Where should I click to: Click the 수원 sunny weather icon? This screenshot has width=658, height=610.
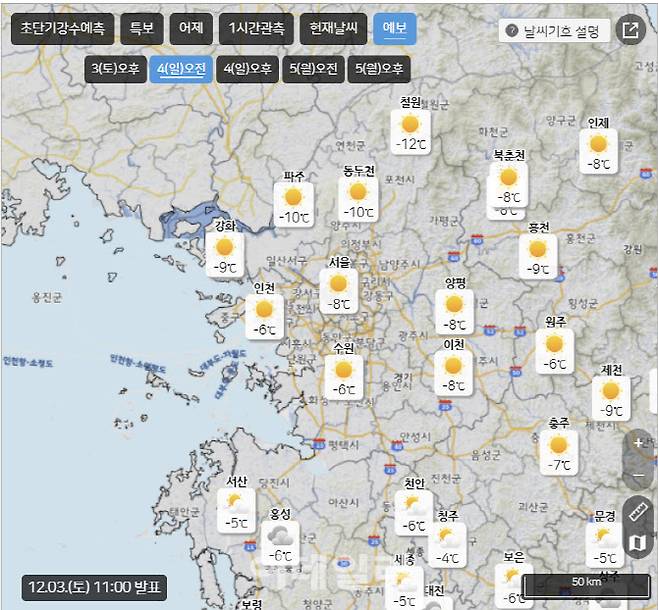point(344,370)
